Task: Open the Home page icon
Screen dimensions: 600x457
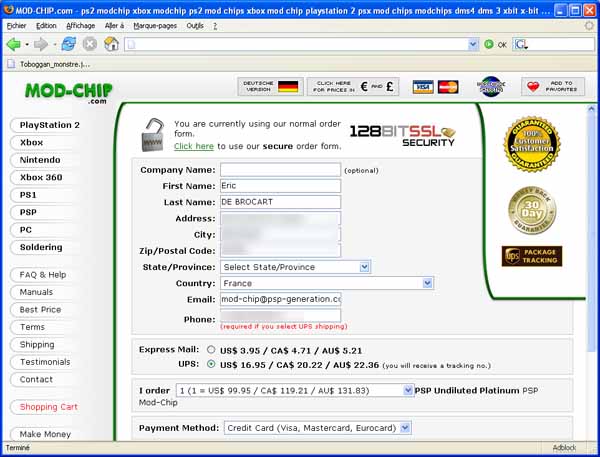Action: (x=111, y=44)
